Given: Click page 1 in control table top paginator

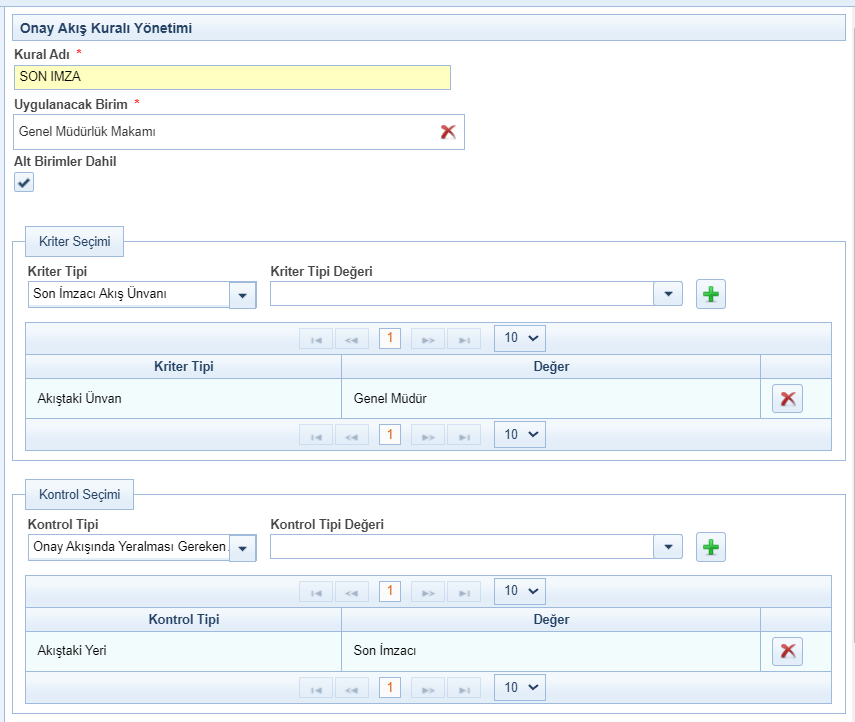Looking at the screenshot, I should click(390, 591).
